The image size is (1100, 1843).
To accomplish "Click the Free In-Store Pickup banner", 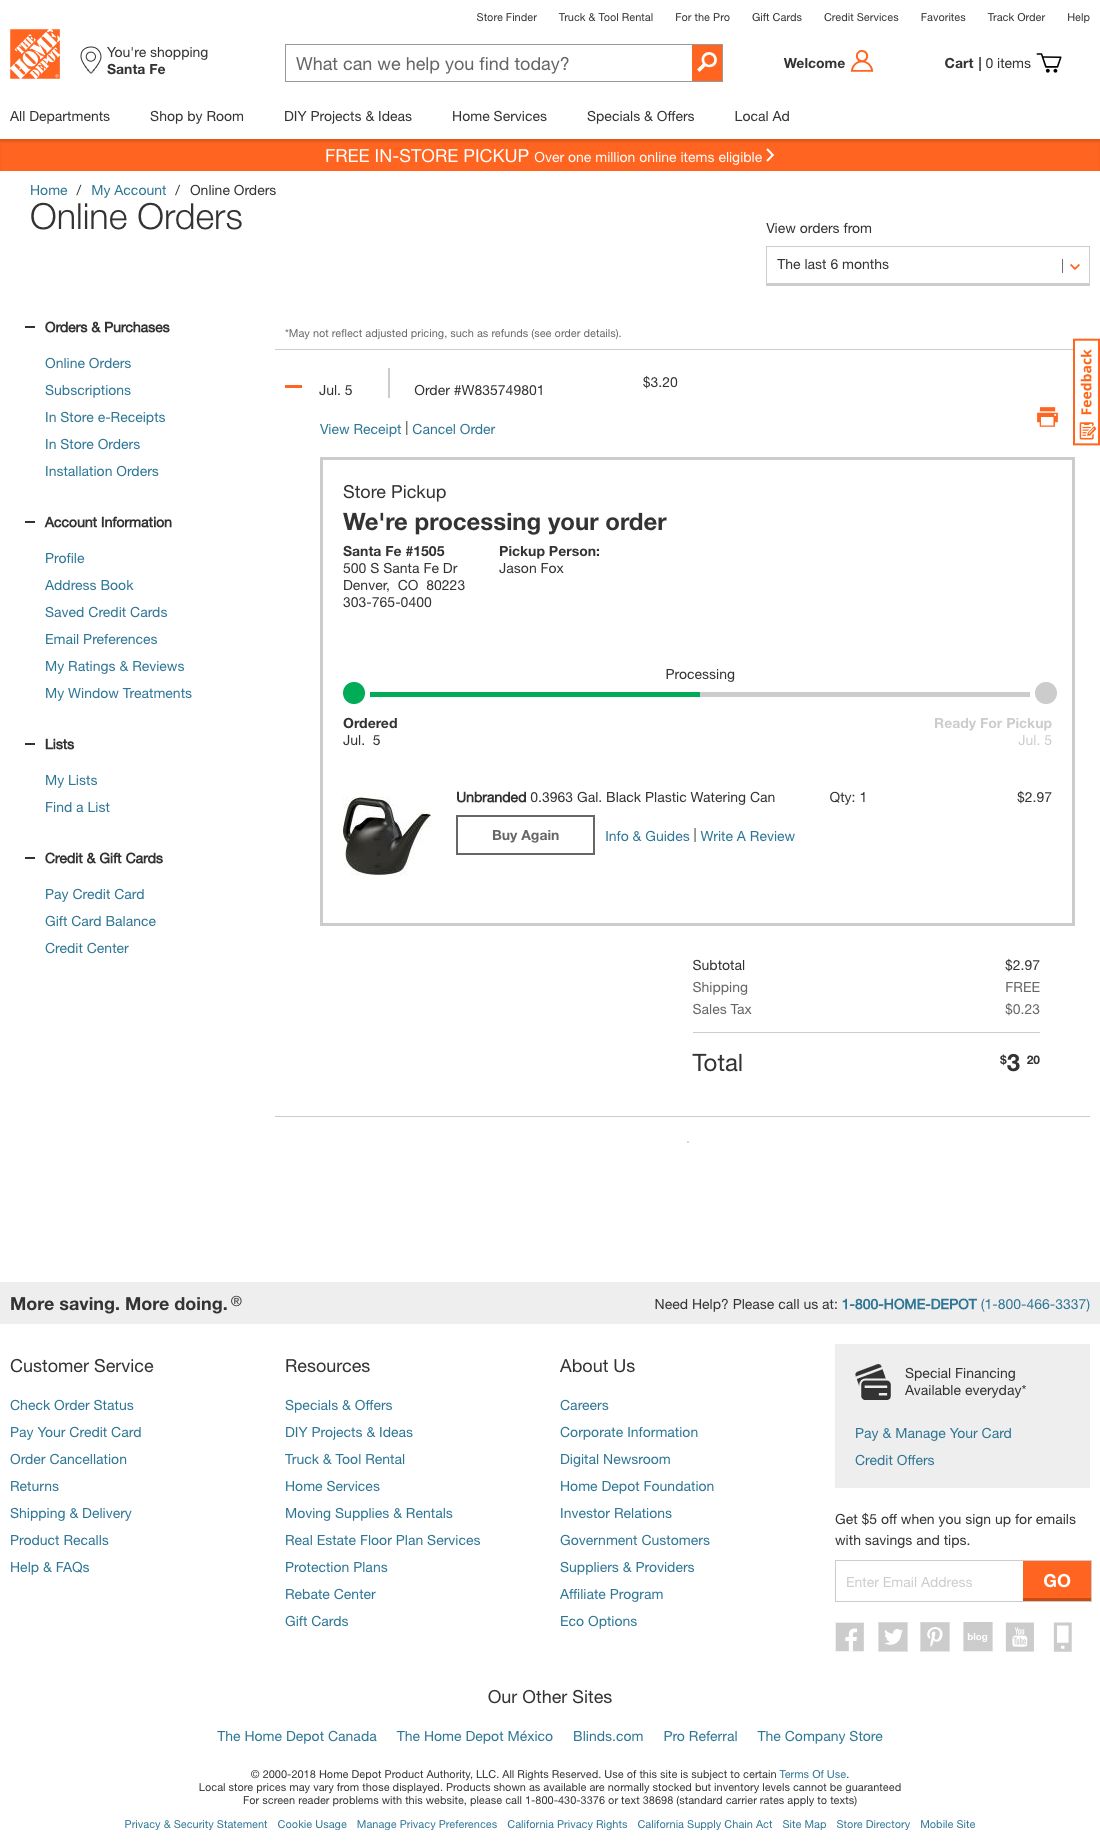I will tap(550, 156).
